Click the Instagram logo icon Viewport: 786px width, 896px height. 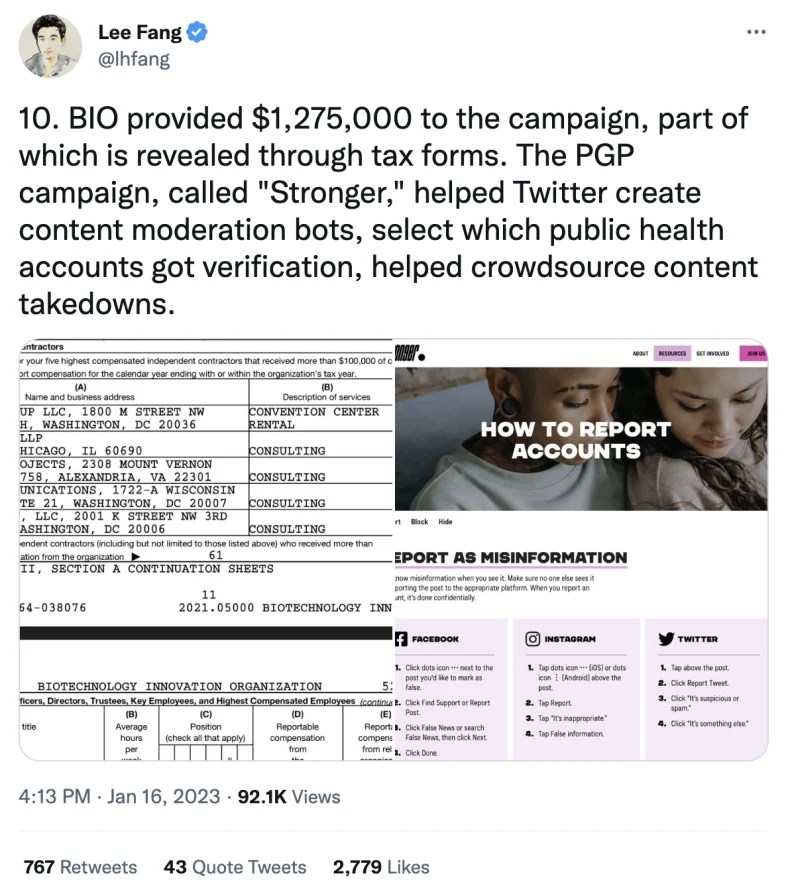pyautogui.click(x=534, y=638)
